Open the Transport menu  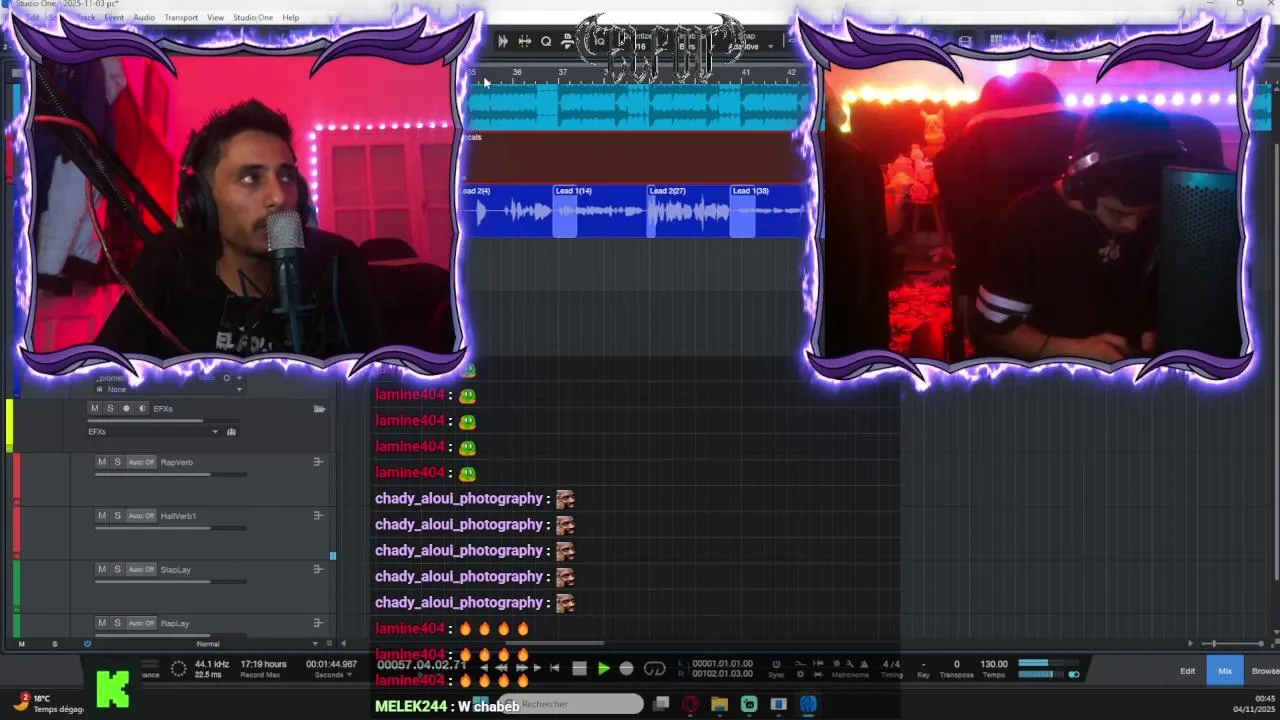181,17
